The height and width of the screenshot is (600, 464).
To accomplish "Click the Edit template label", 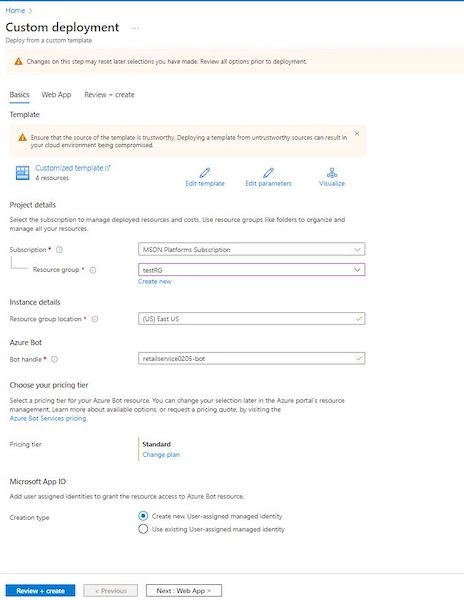I will [x=205, y=184].
